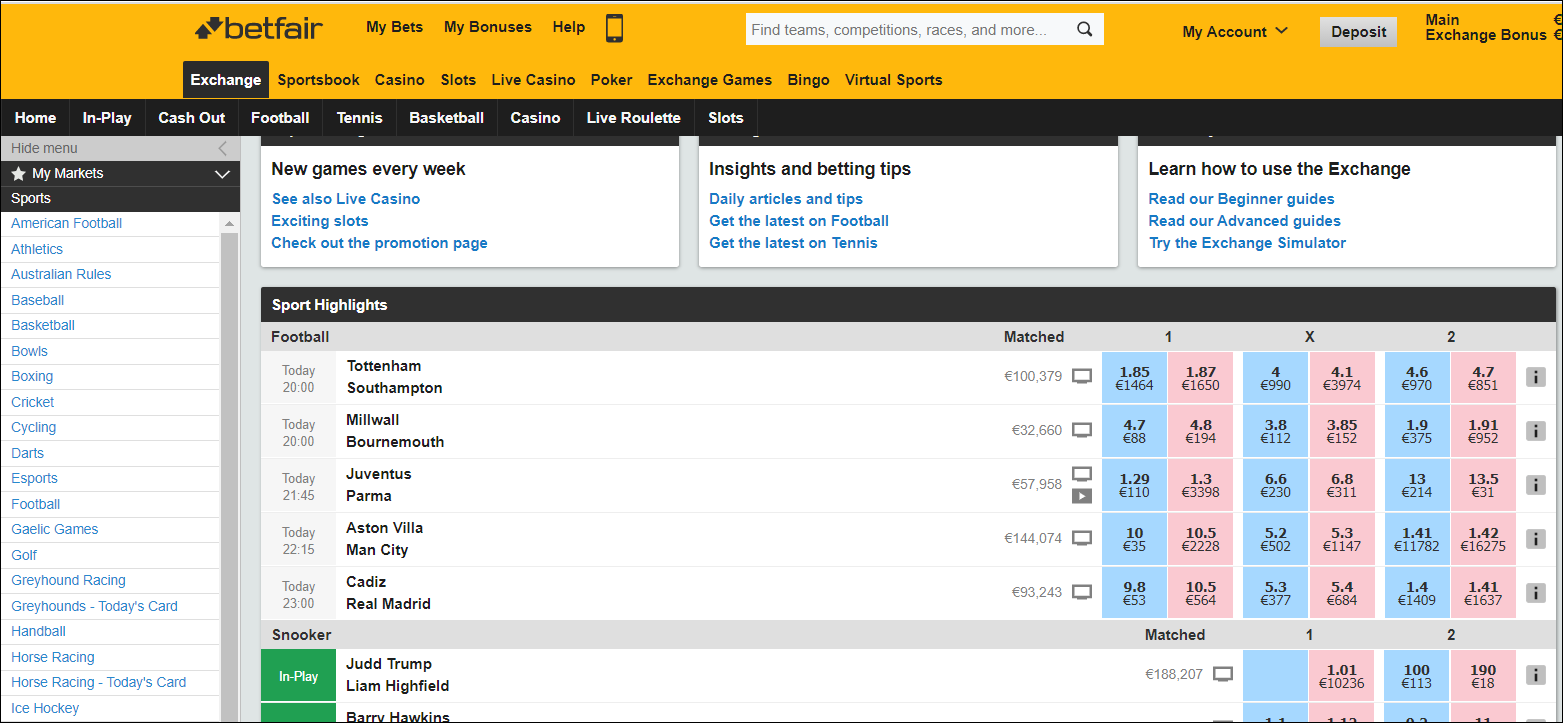Click the Deposit button
This screenshot has height=723, width=1563.
click(1359, 32)
